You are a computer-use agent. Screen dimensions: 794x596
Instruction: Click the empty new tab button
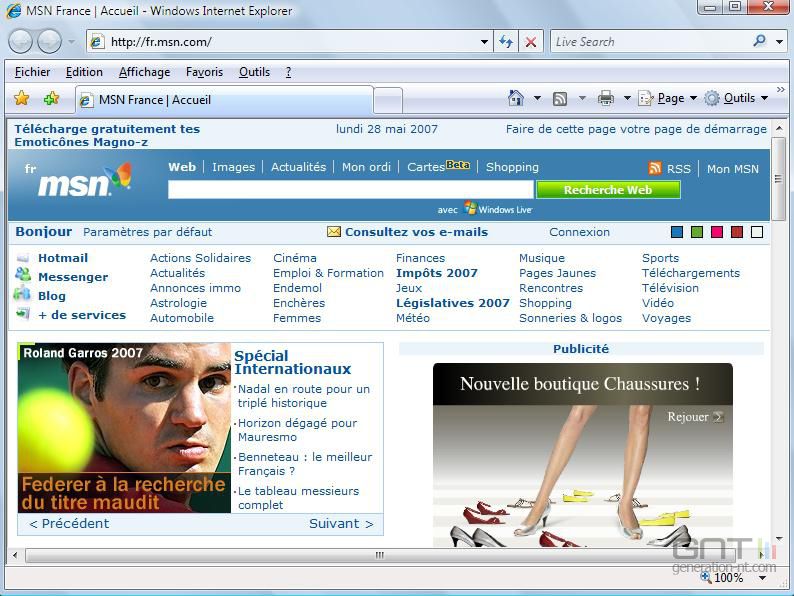pyautogui.click(x=388, y=100)
